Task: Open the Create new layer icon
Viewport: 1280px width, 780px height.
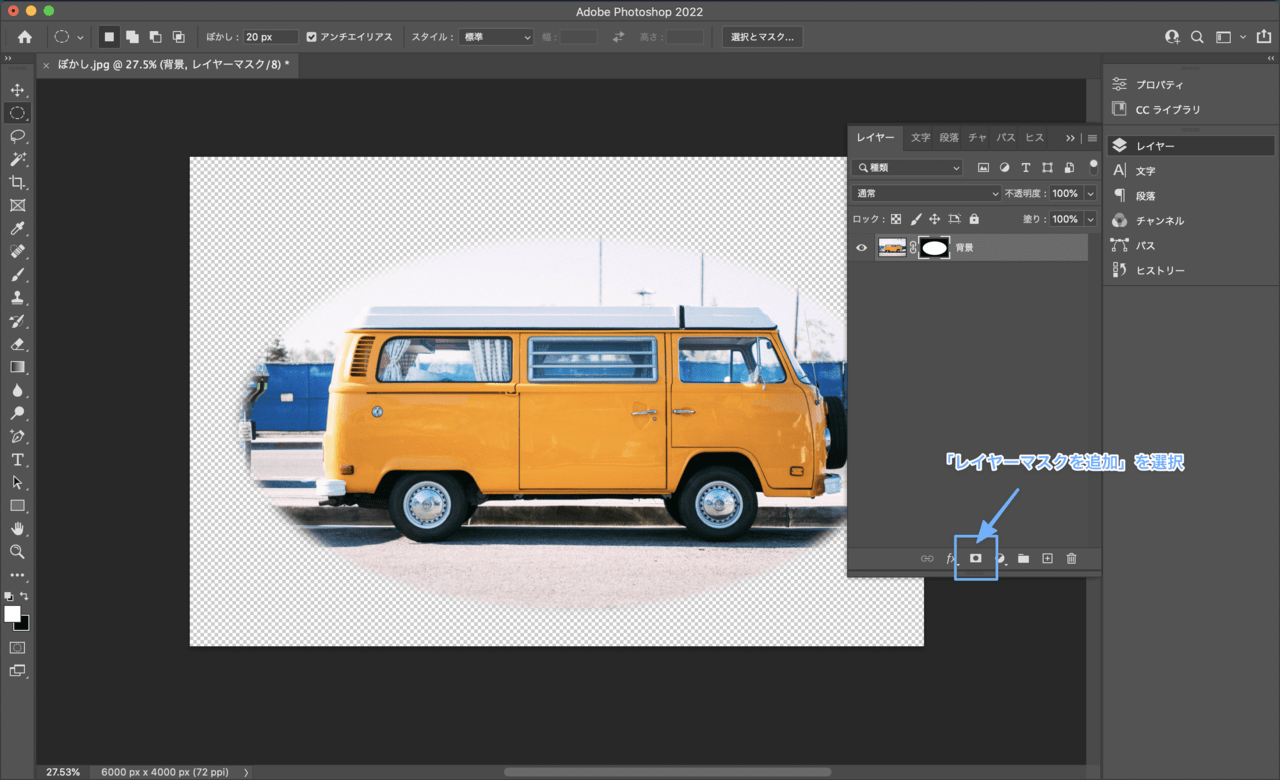Action: pyautogui.click(x=1047, y=558)
